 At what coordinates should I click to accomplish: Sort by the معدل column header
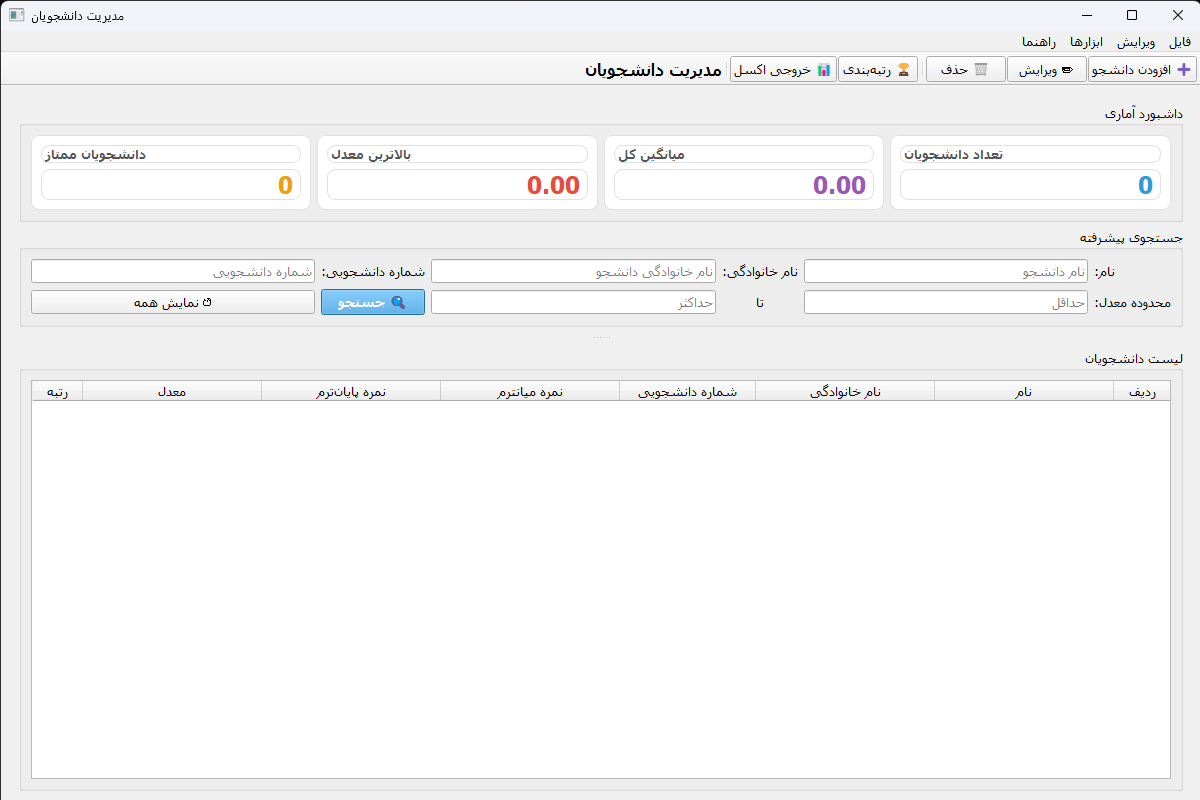[x=172, y=392]
